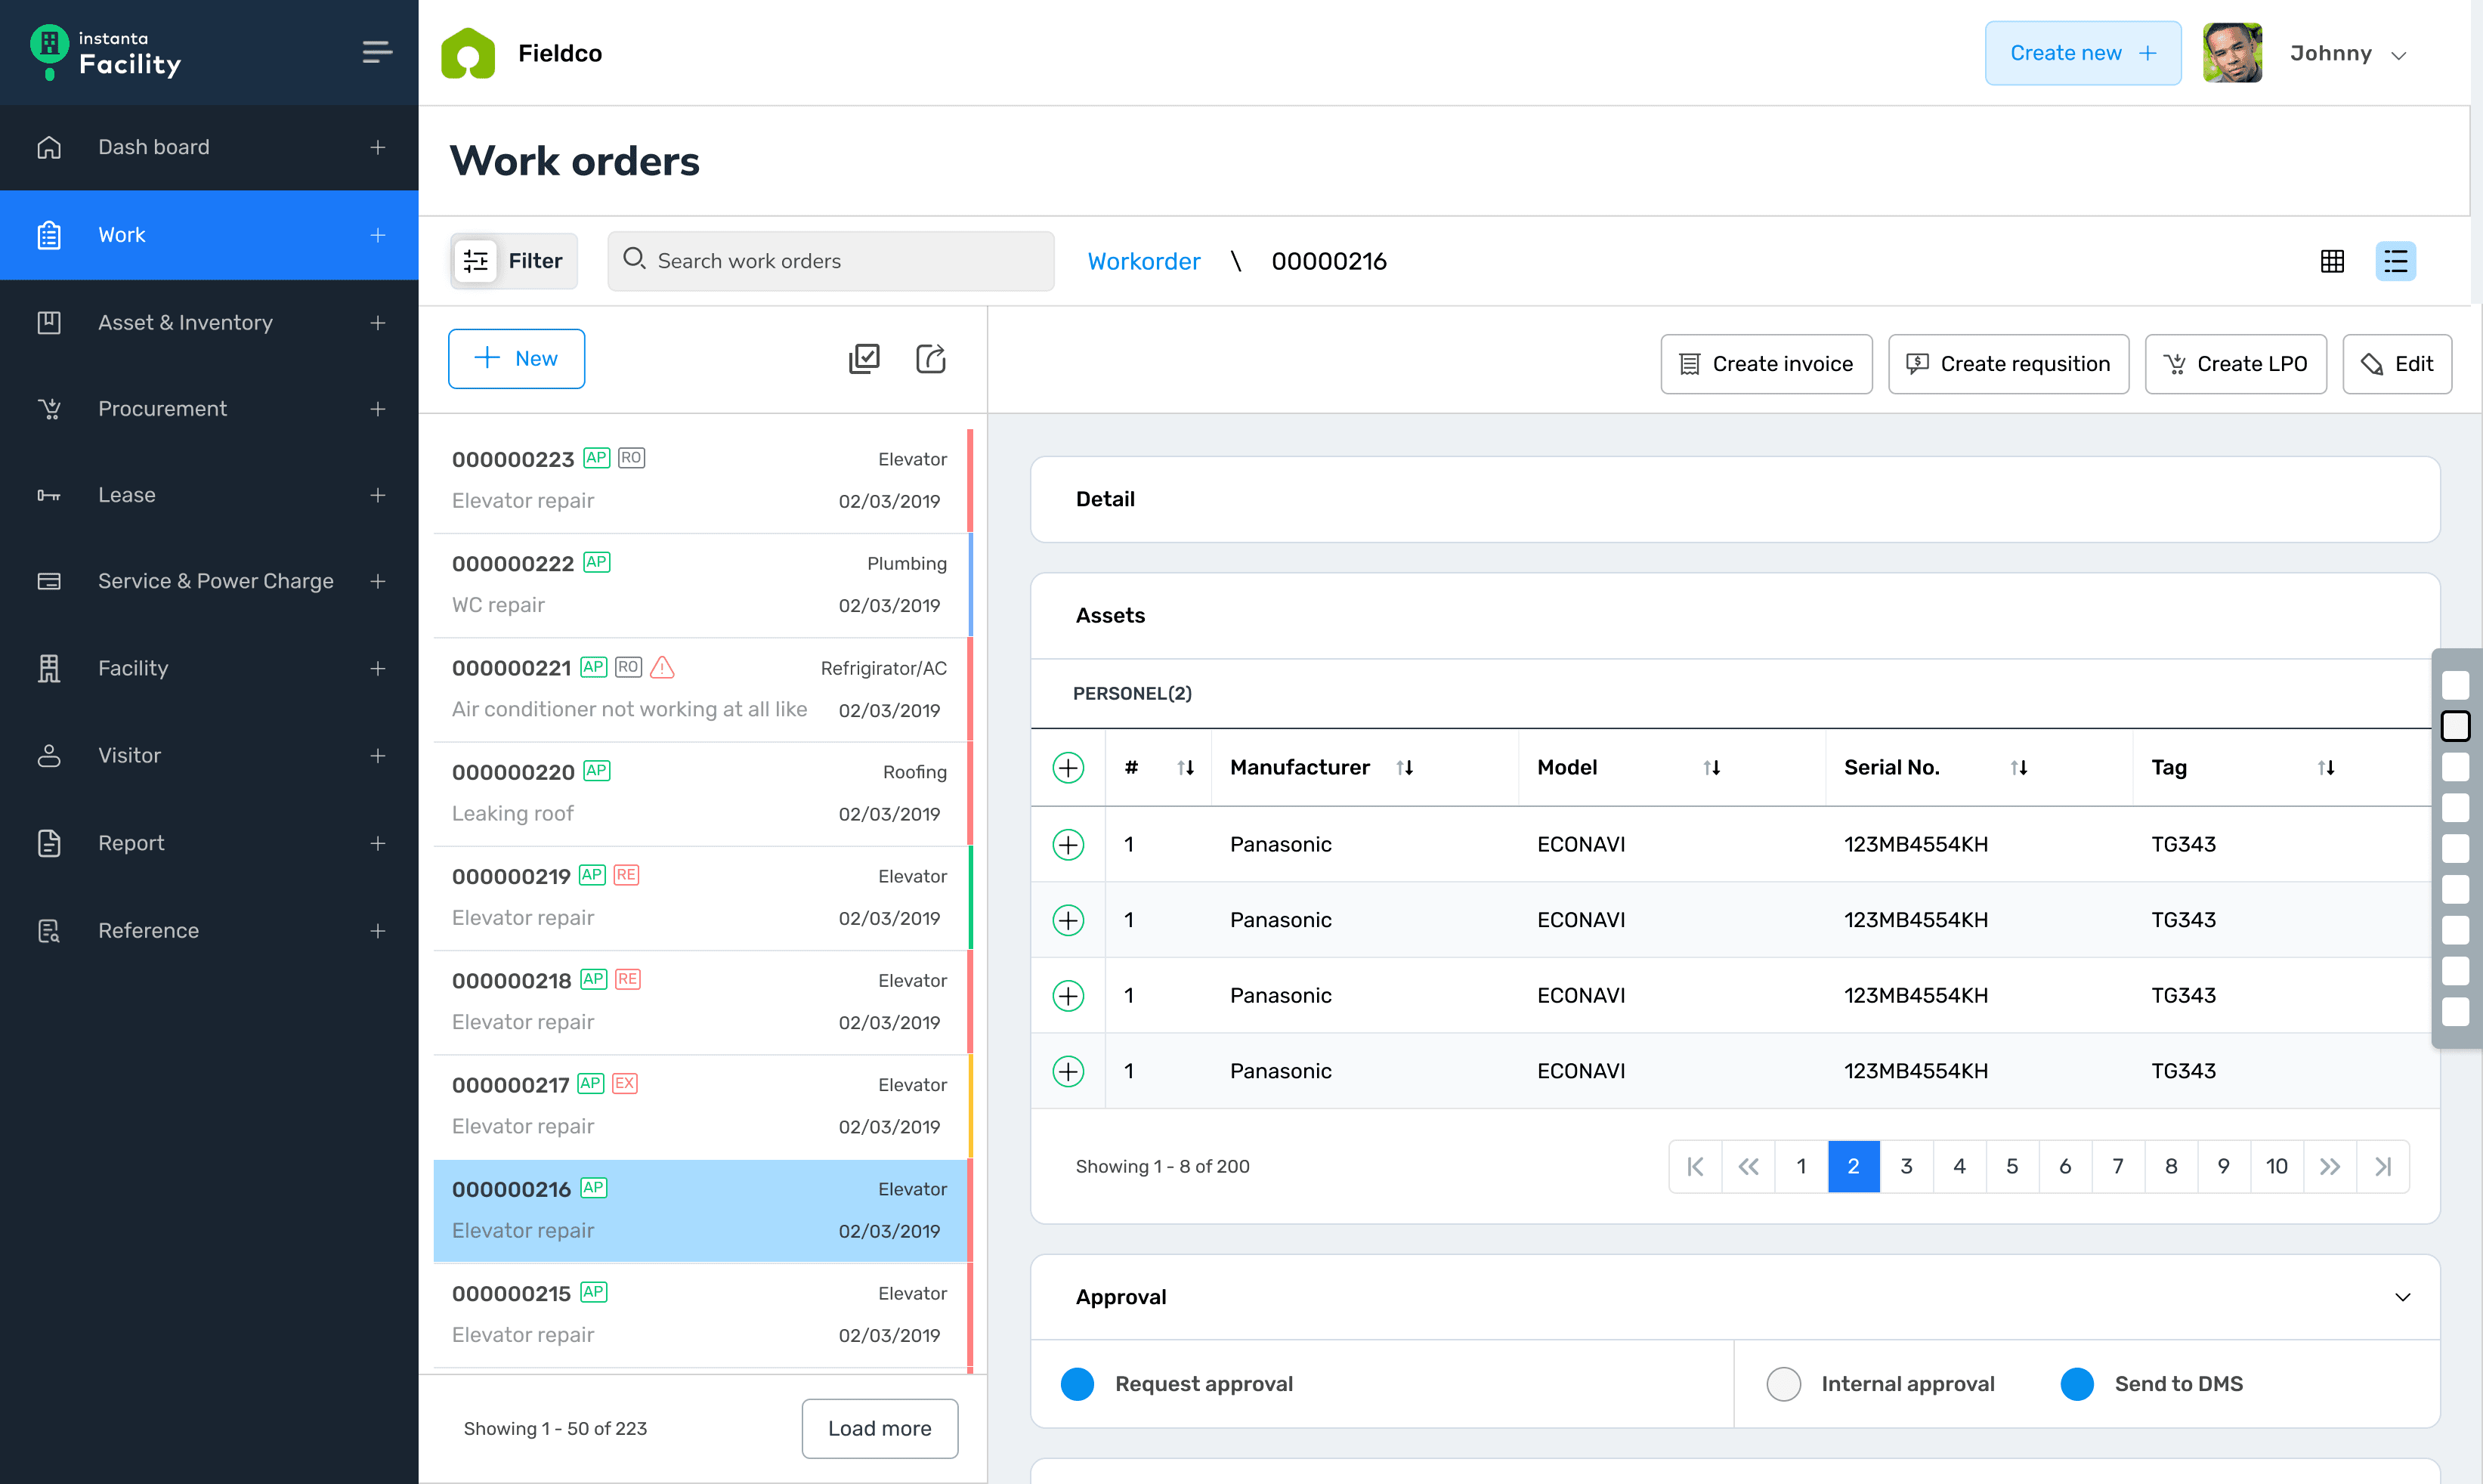Screen dimensions: 2483x1484
Task: Collapse the Approval section chevron
Action: pyautogui.click(x=2402, y=1297)
